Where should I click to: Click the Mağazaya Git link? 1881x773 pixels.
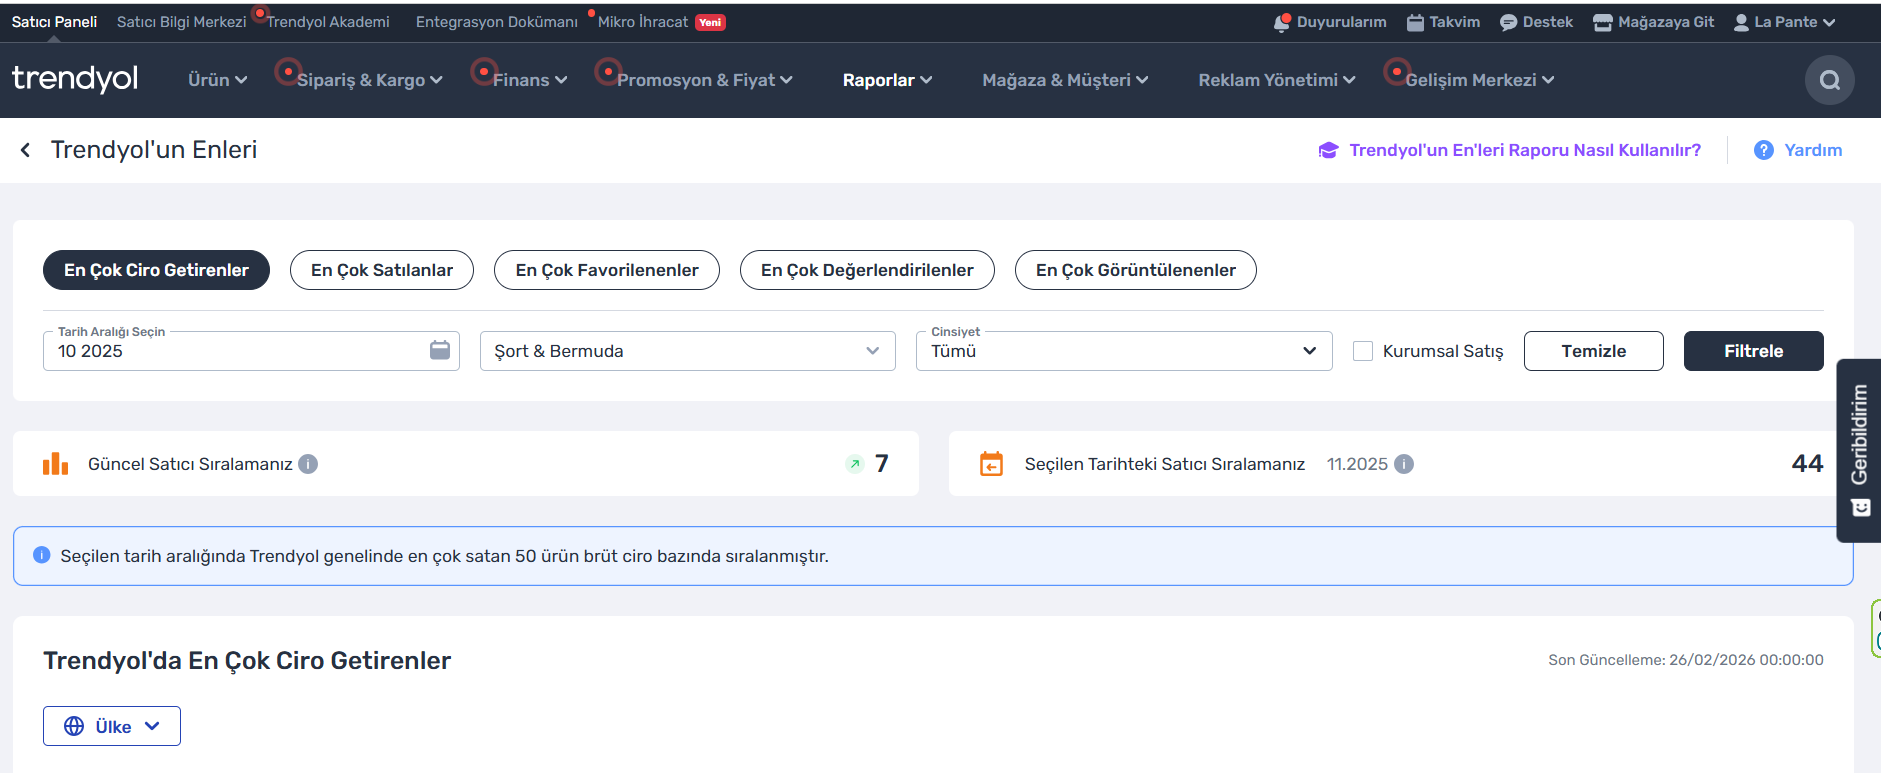1666,22
